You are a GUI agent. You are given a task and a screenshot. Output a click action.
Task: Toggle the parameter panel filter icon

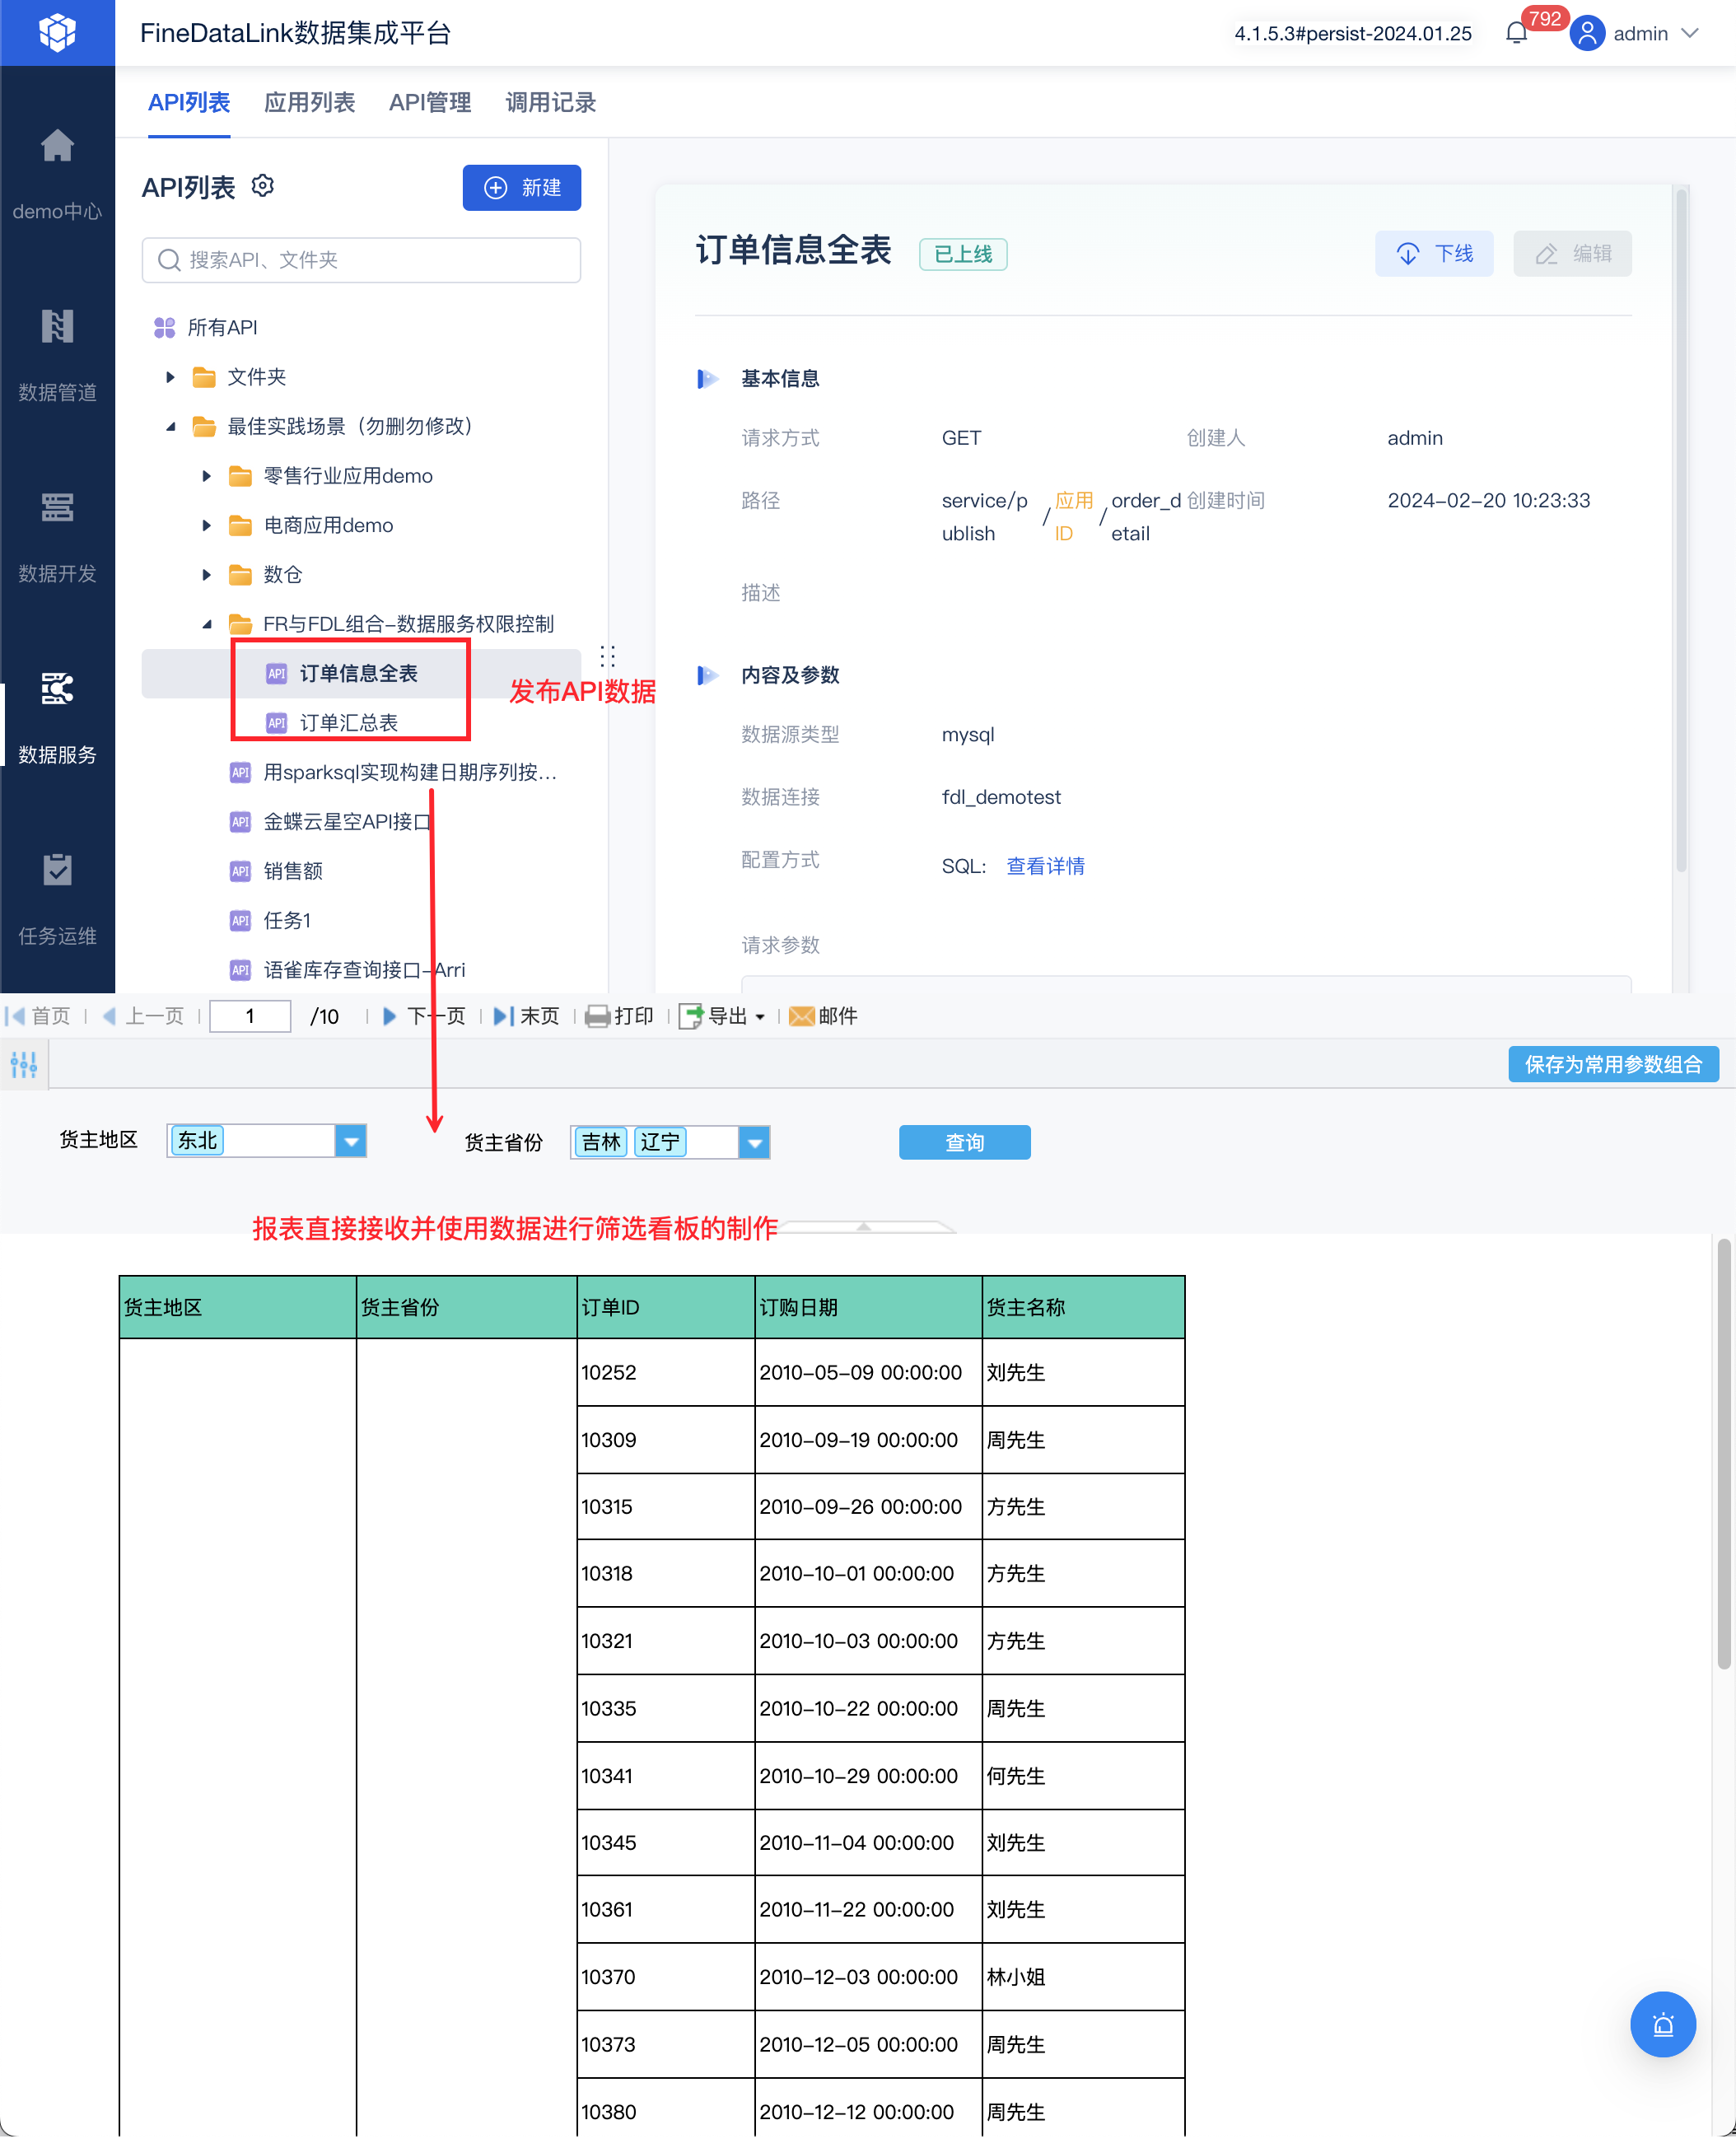pos(24,1064)
